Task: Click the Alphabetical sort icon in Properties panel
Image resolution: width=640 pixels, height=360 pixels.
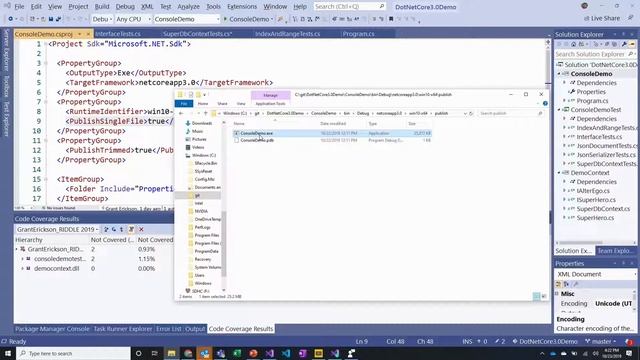Action: click(566, 284)
